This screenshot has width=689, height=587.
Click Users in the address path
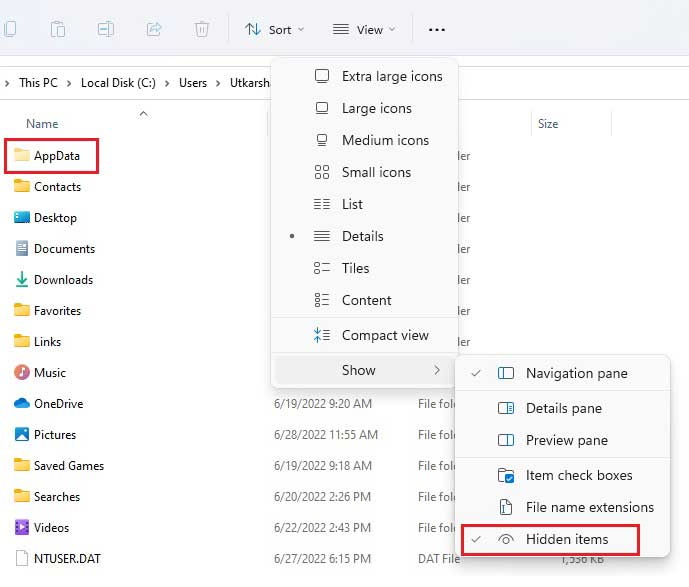(192, 83)
